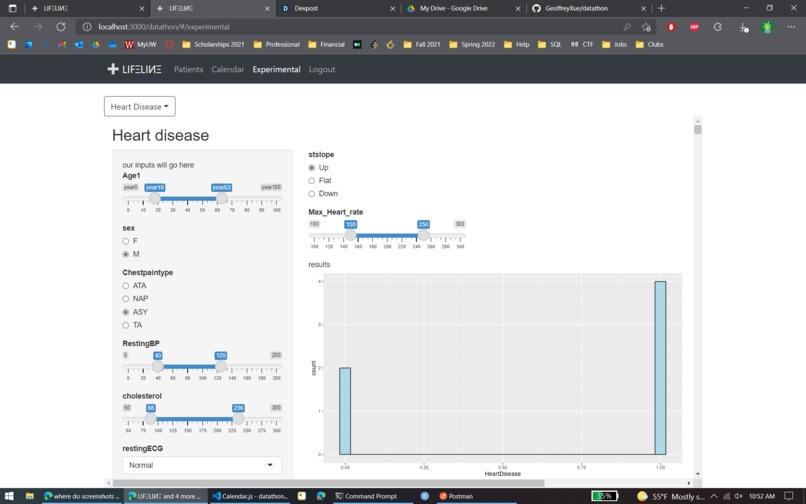Click the vertical scrollbar thumb of the panel
The width and height of the screenshot is (806, 504).
pos(698,129)
